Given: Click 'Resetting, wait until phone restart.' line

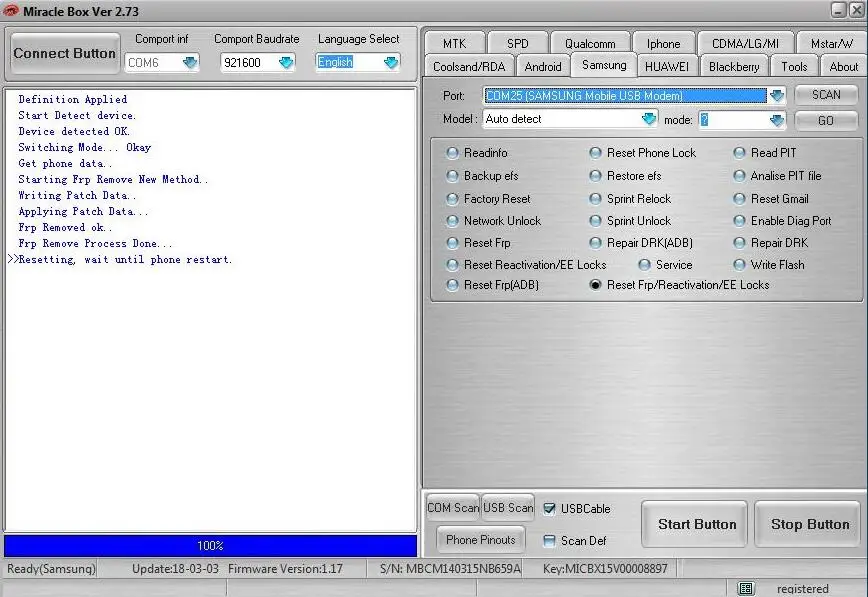Looking at the screenshot, I should point(125,259).
